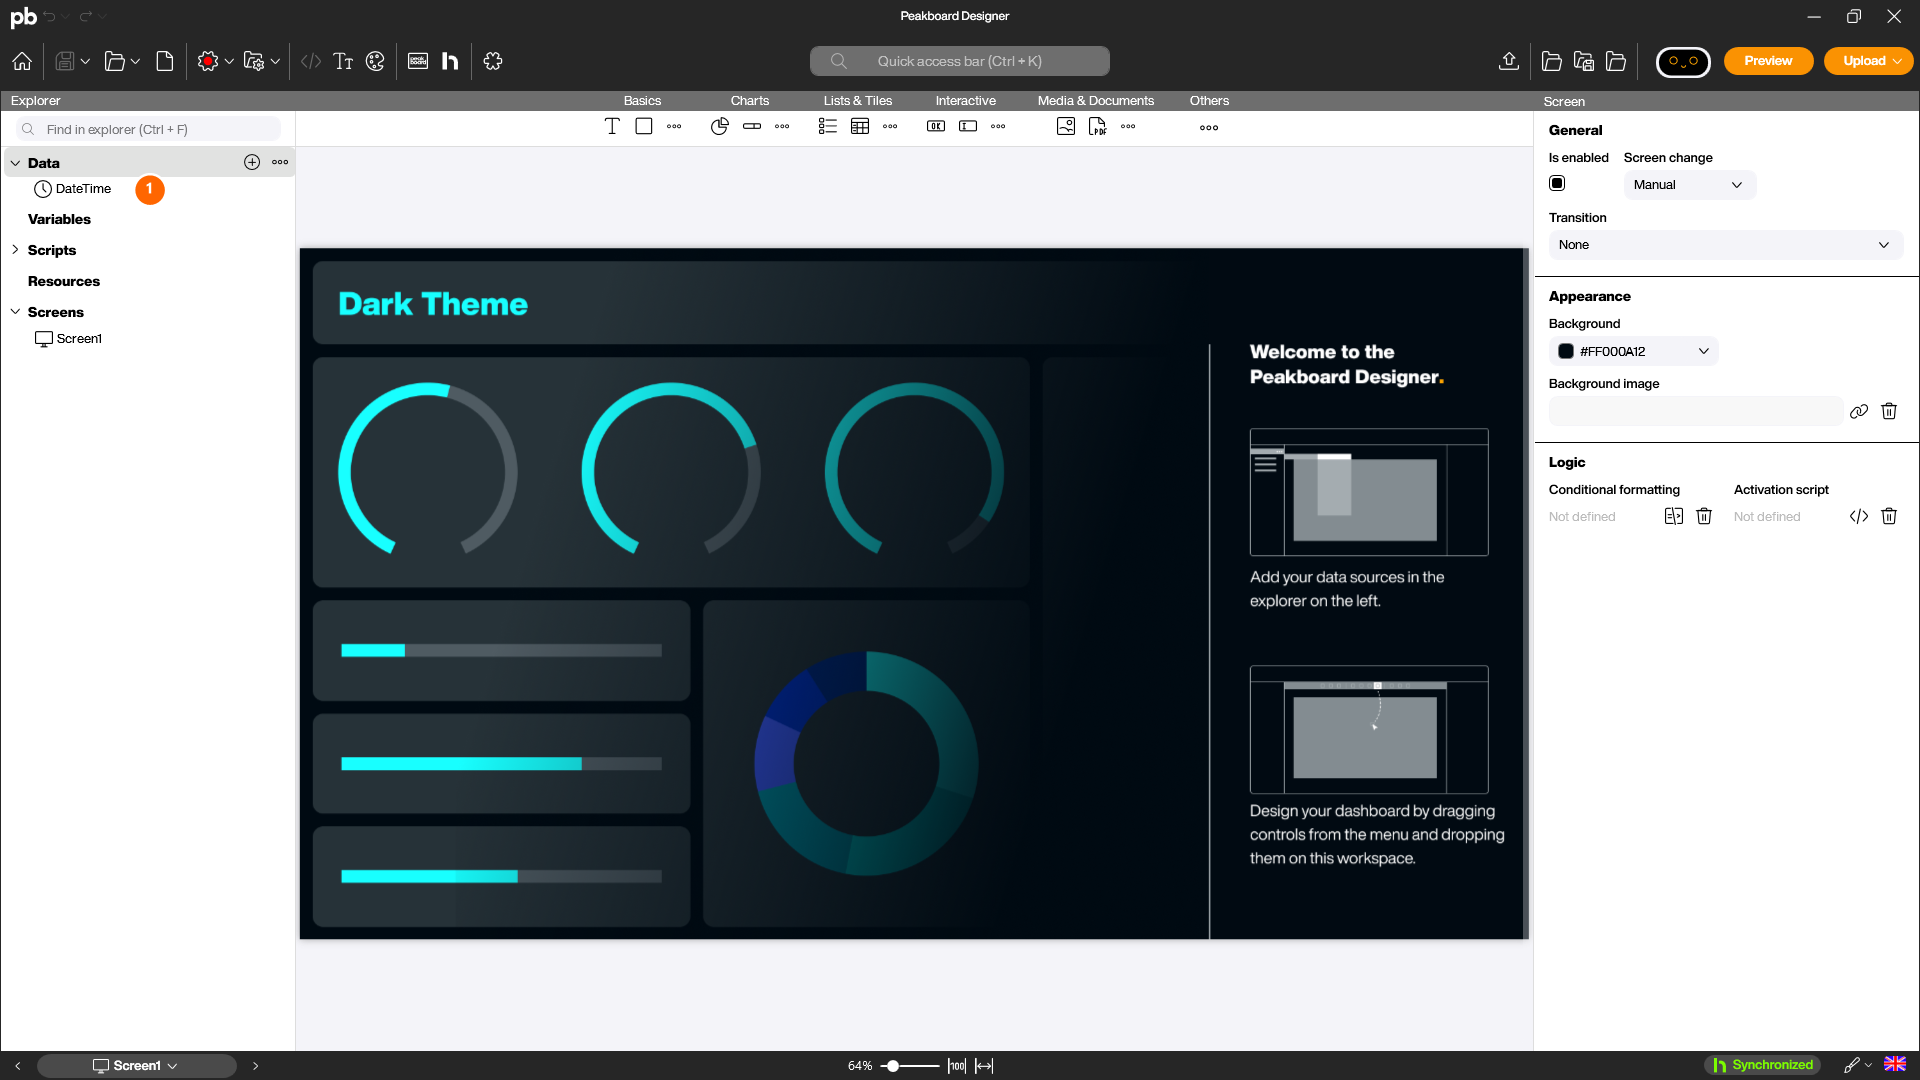1920x1080 pixels.
Task: Open the Peakboard Hub h icon
Action: point(450,61)
